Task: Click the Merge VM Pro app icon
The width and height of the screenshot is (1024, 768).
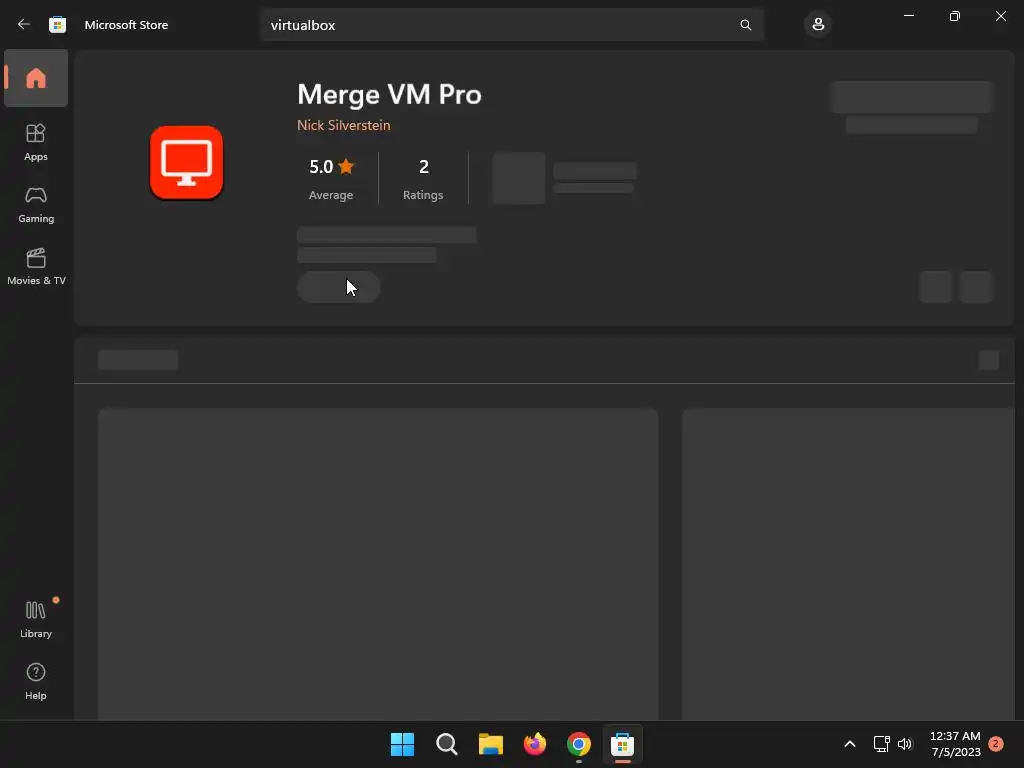Action: (186, 163)
